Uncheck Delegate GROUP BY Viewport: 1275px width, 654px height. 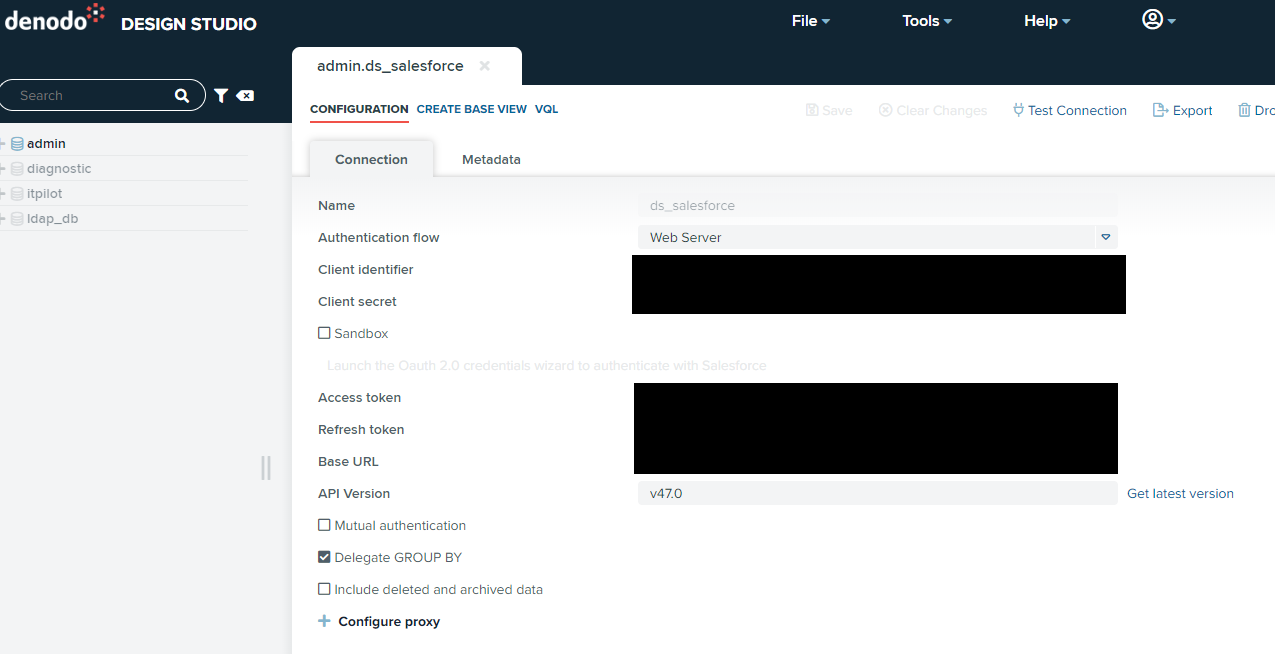[324, 557]
